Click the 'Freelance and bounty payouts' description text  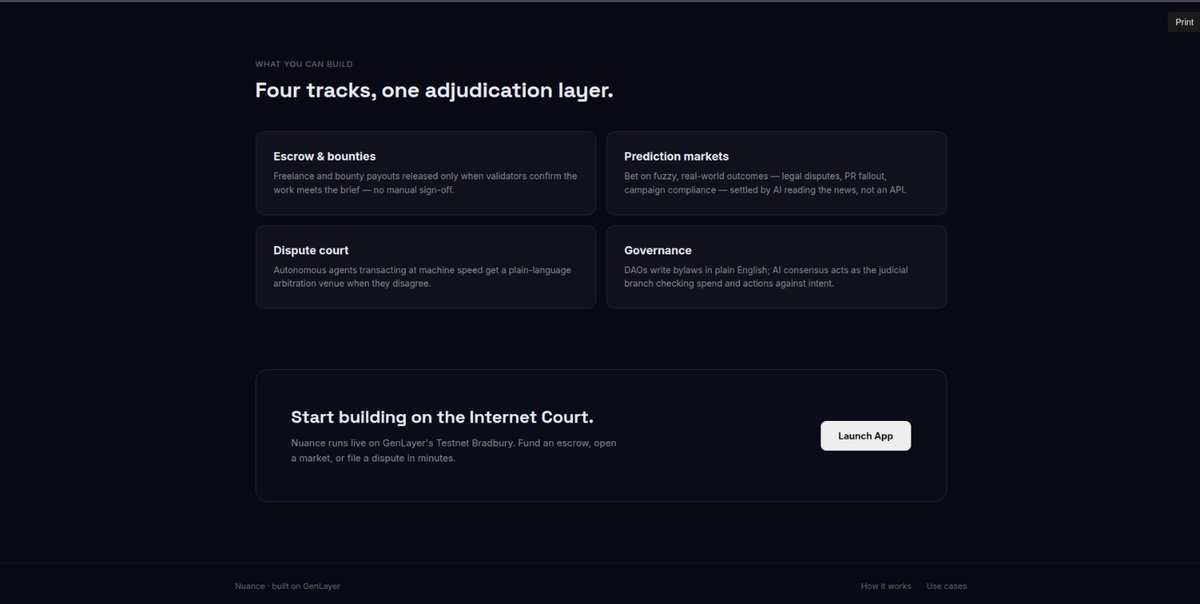tap(425, 183)
